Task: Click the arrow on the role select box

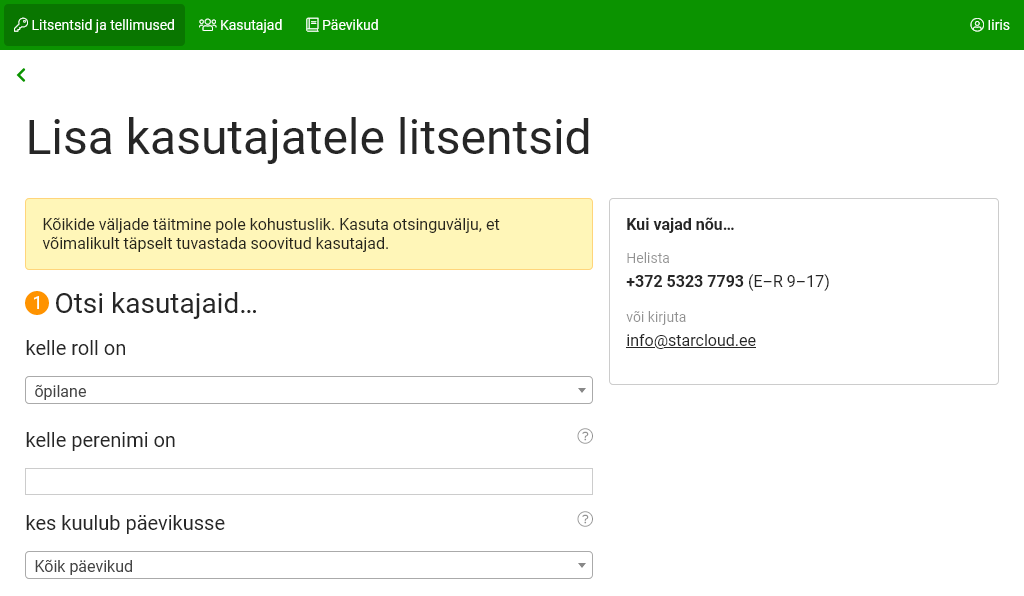Action: pos(581,391)
